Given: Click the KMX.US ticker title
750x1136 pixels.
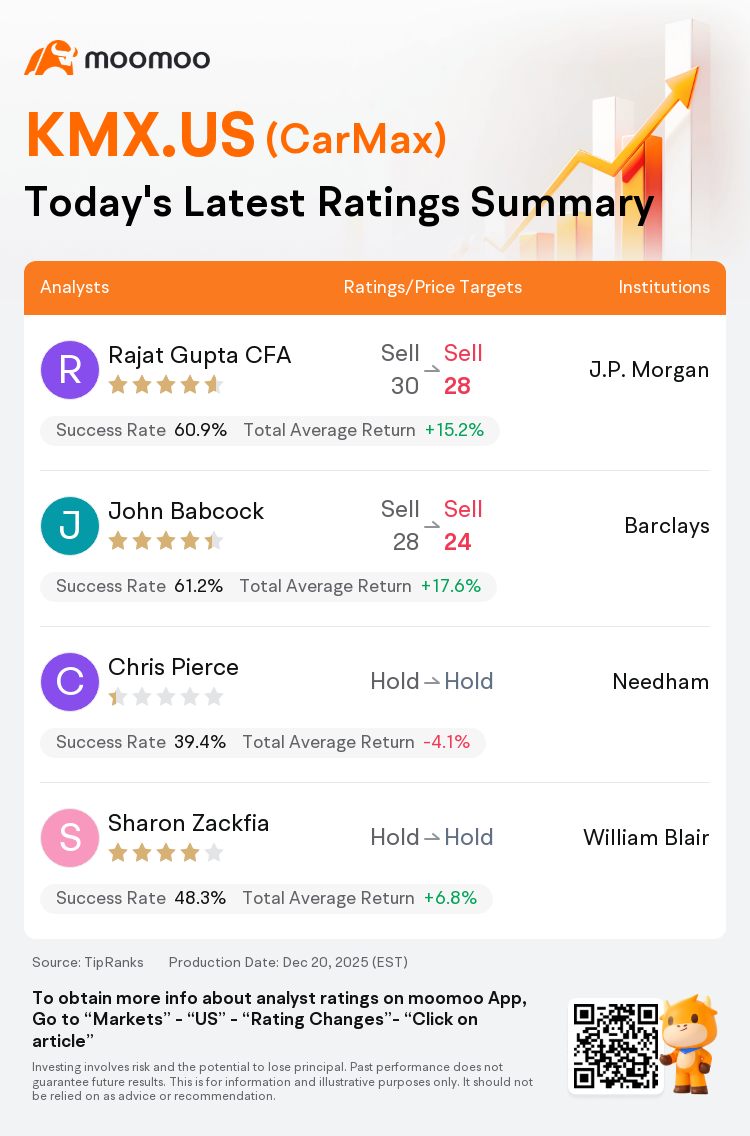Looking at the screenshot, I should [140, 137].
